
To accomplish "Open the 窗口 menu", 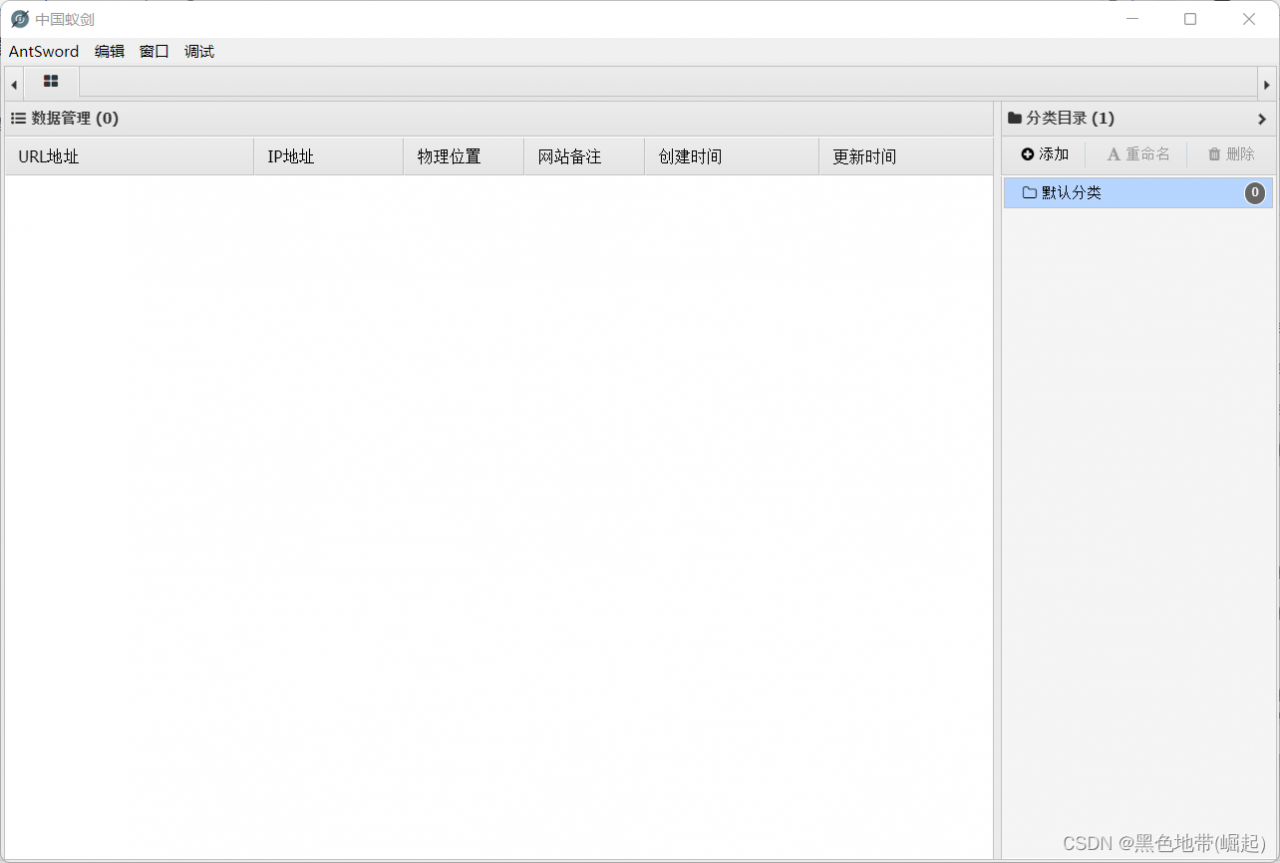I will [154, 51].
